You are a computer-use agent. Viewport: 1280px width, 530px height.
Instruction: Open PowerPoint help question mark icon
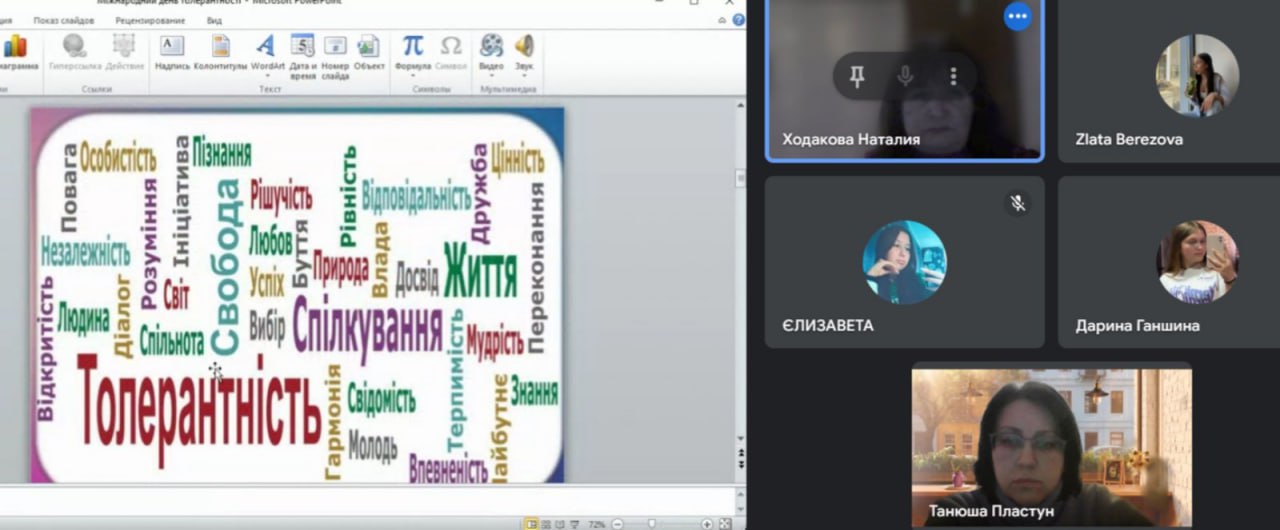(736, 20)
